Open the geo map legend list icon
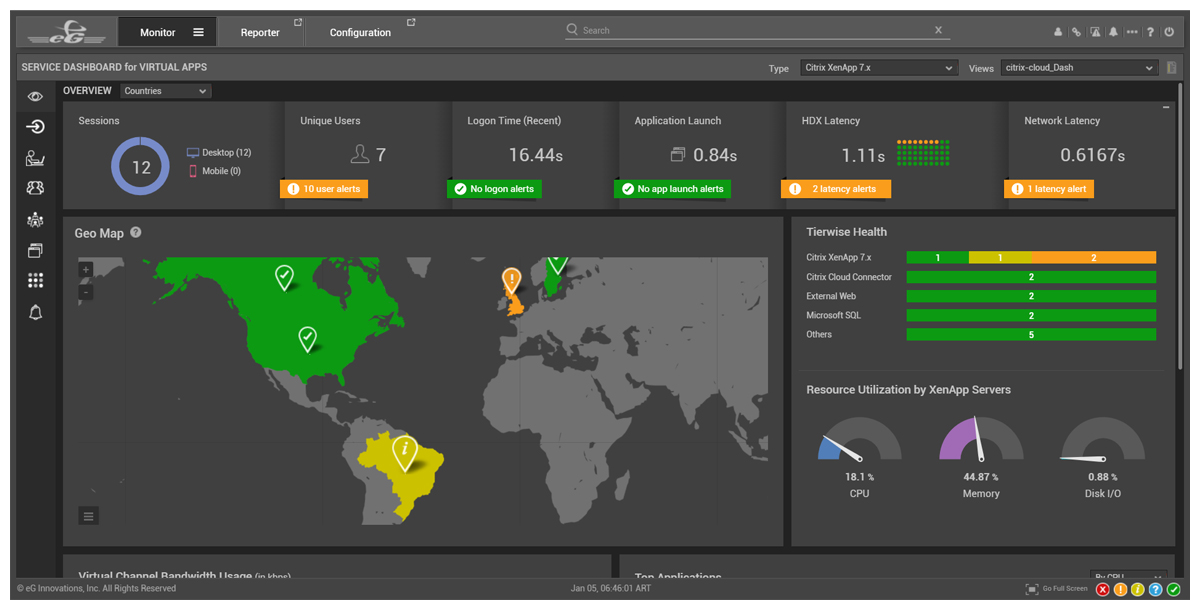Screen dimensions: 1200x610 (89, 516)
